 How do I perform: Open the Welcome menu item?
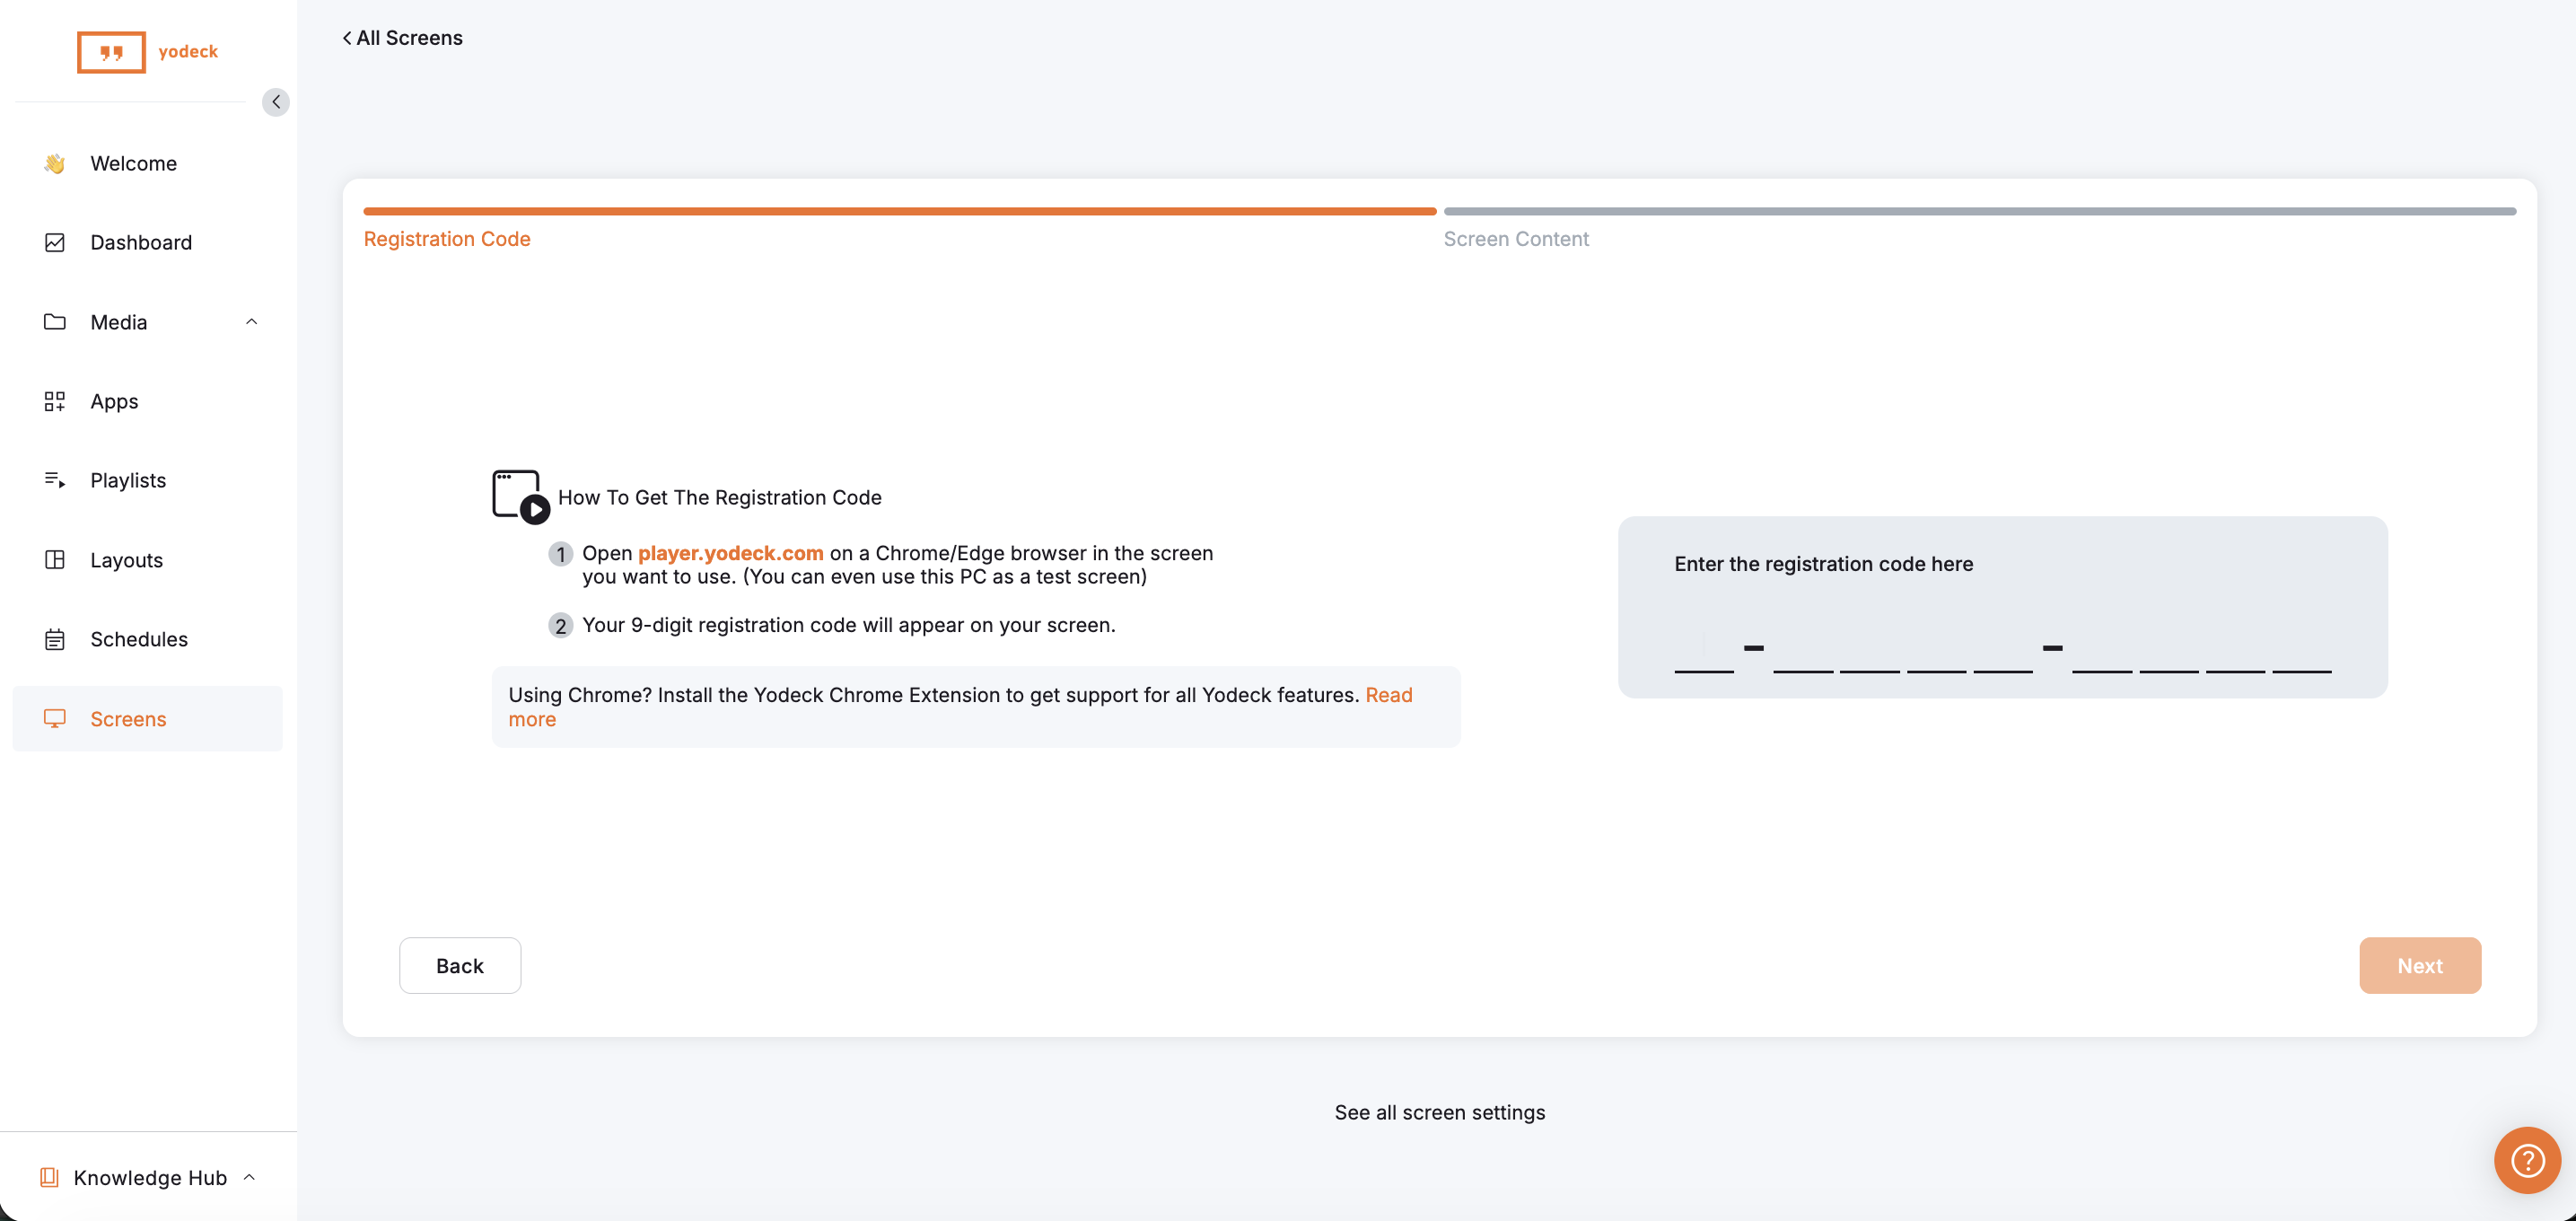(133, 163)
